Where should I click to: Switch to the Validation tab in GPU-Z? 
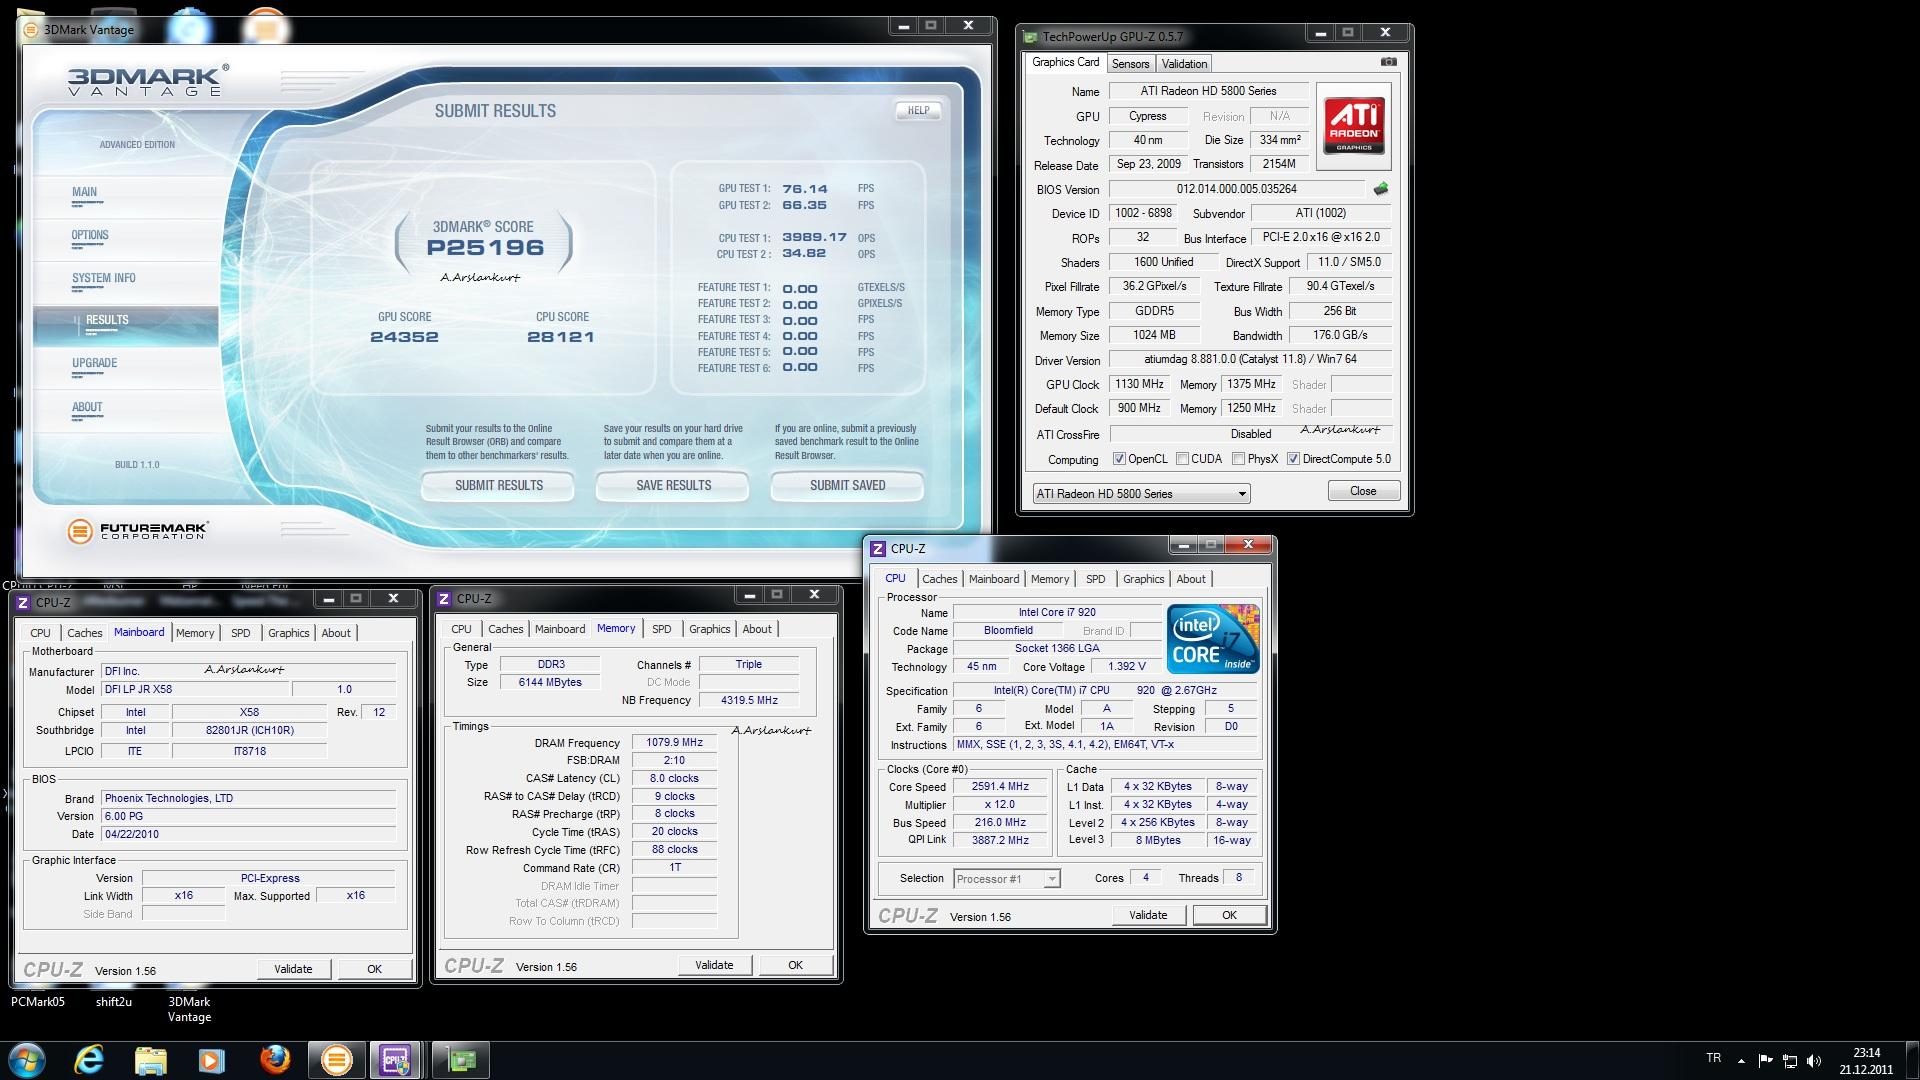tap(1184, 64)
